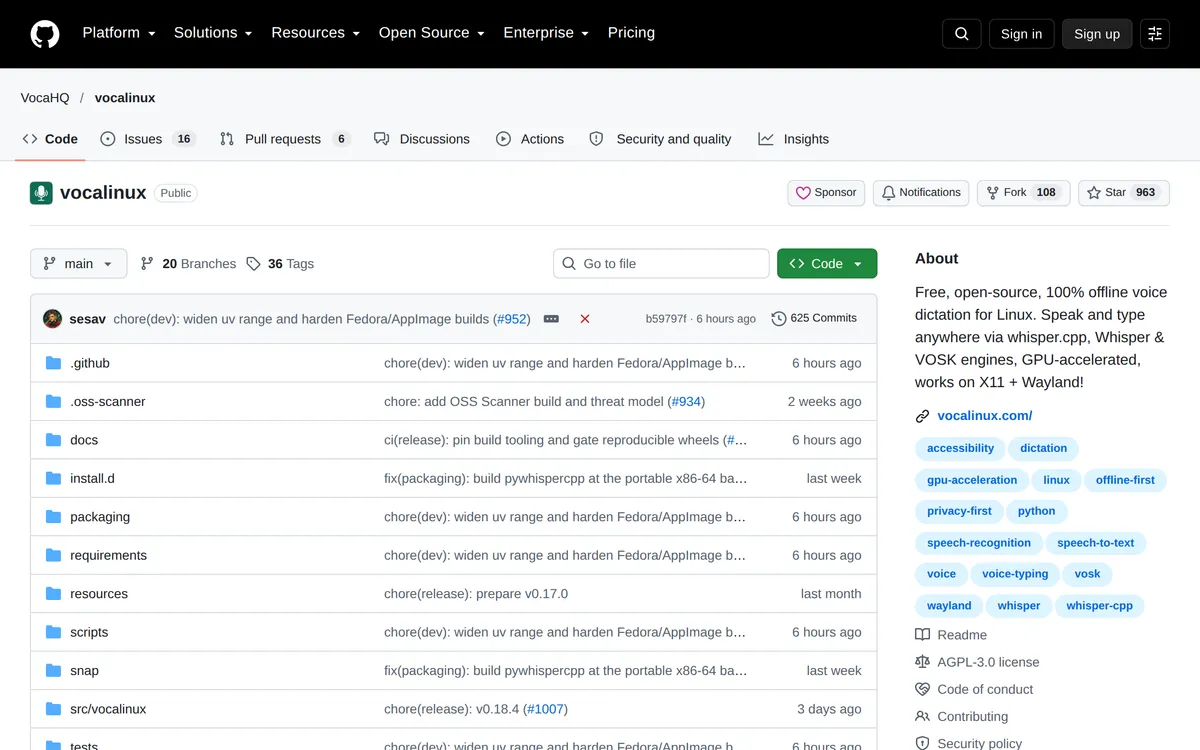The image size is (1200, 750).
Task: Click sesav's avatar in latest commit
Action: pos(53,319)
